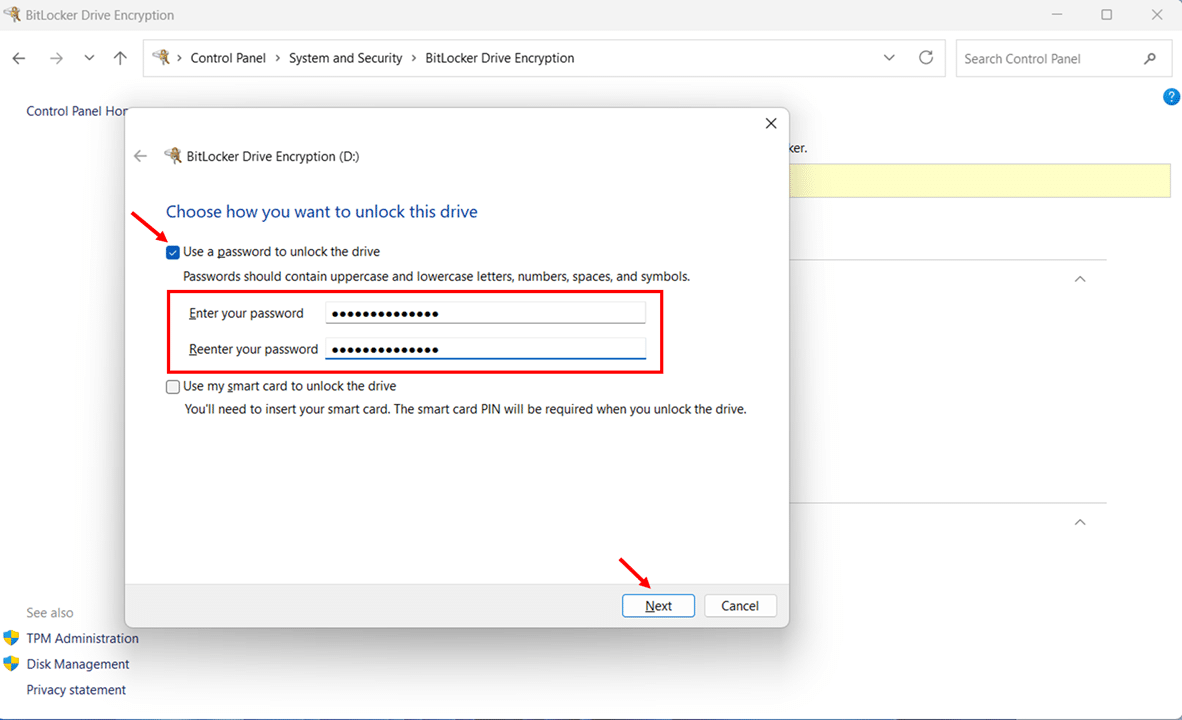Screen dimensions: 1182x720
Task: Go up one level with up arrow
Action: point(120,58)
